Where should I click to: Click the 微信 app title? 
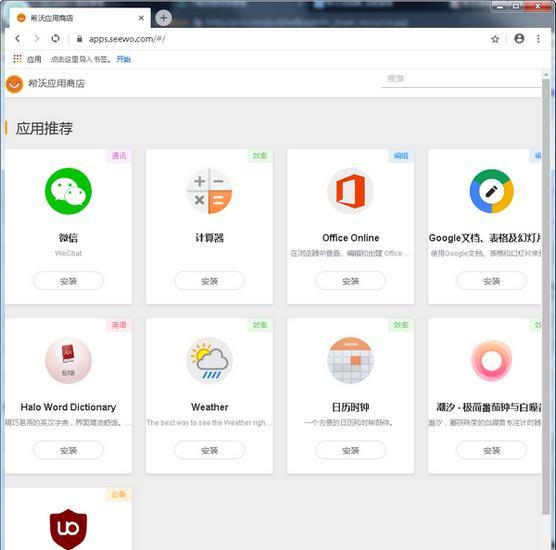68,238
